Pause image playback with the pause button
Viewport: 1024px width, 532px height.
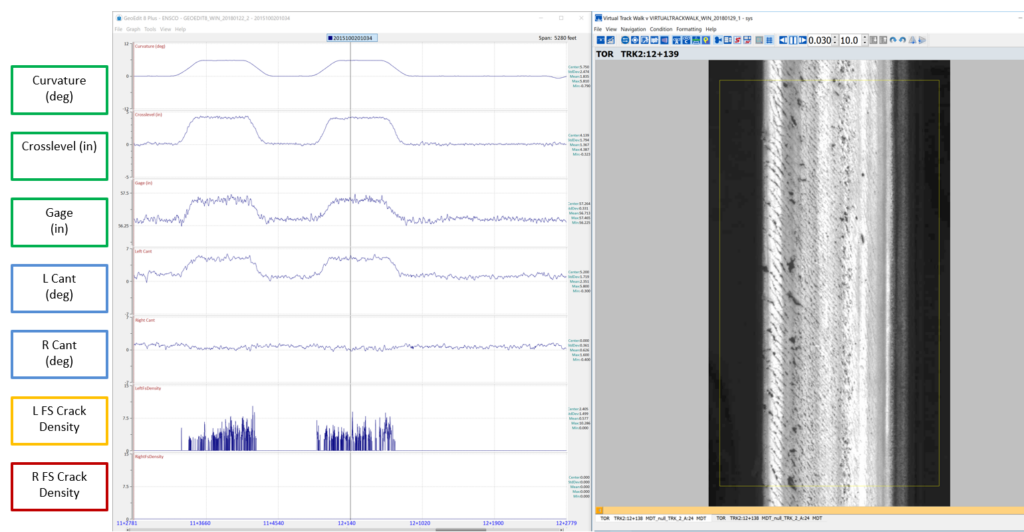coord(793,40)
